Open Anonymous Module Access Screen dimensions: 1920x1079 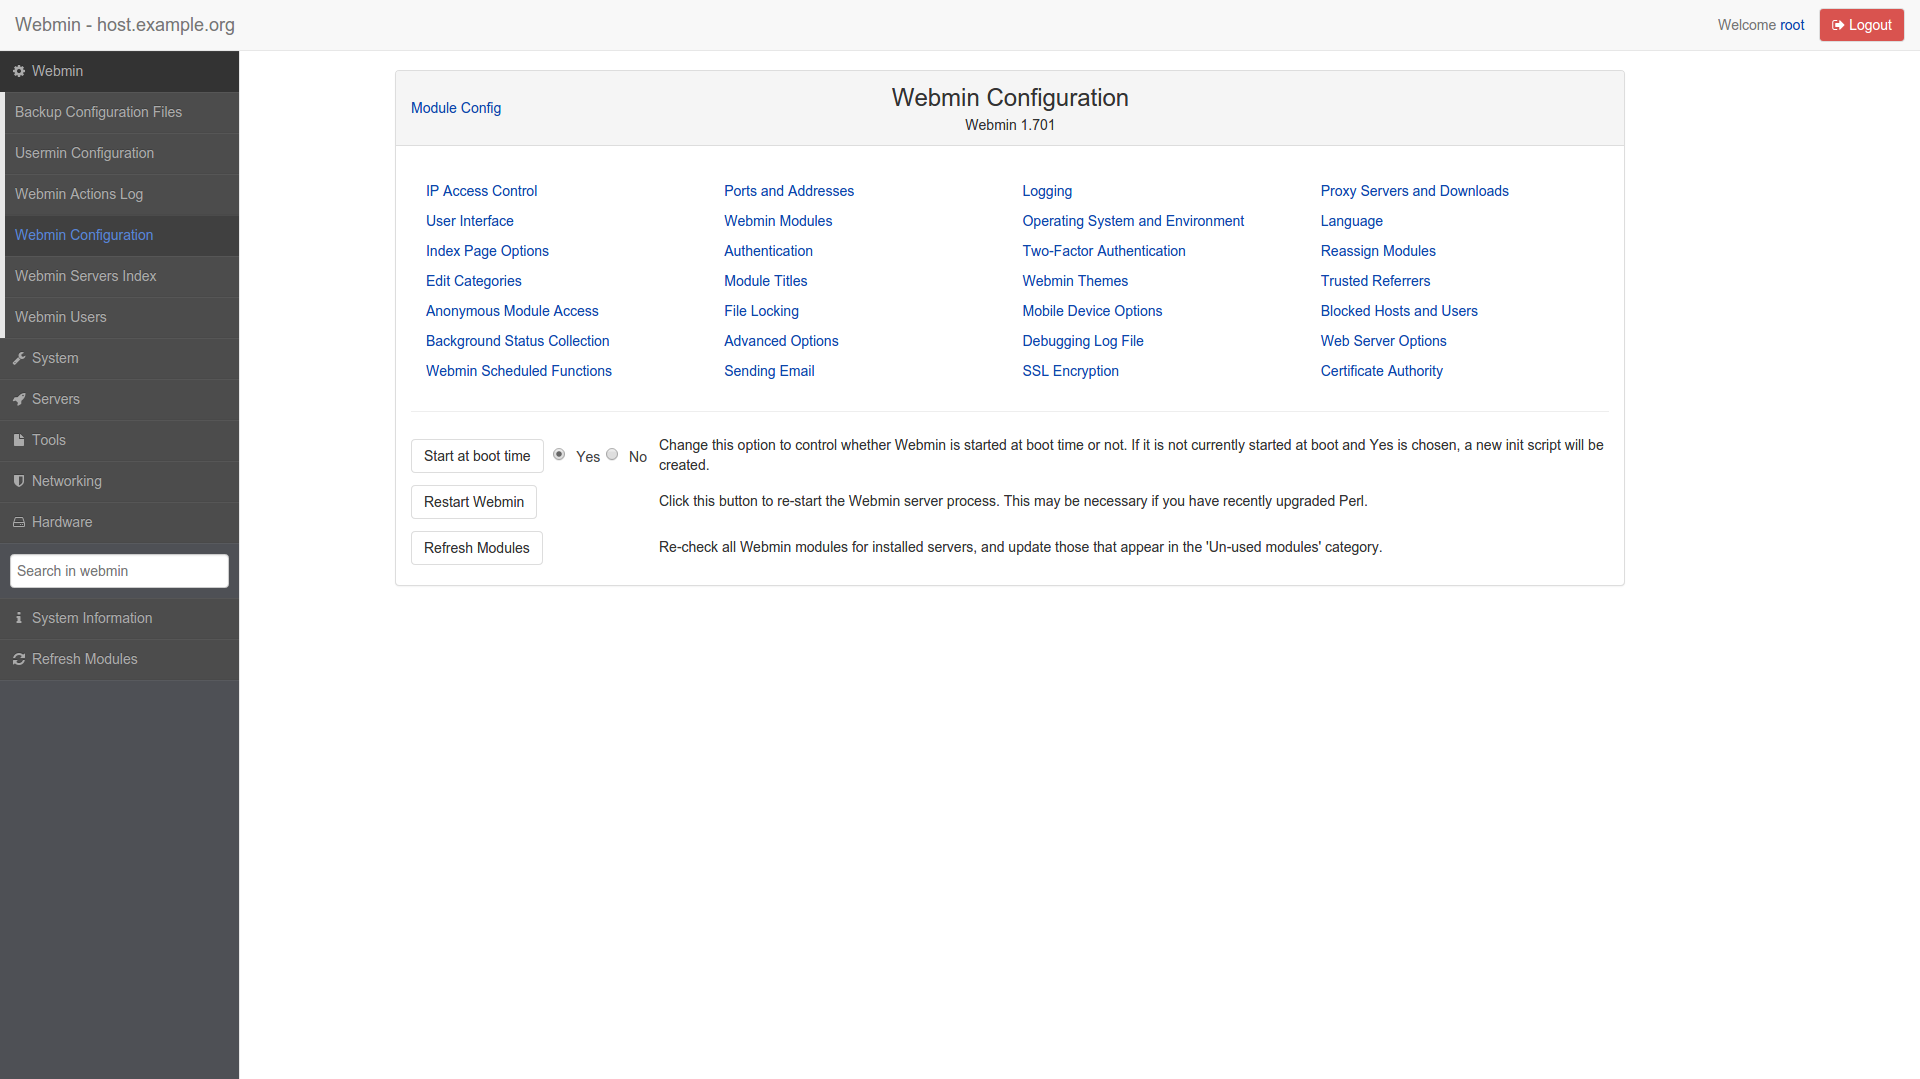pyautogui.click(x=512, y=311)
